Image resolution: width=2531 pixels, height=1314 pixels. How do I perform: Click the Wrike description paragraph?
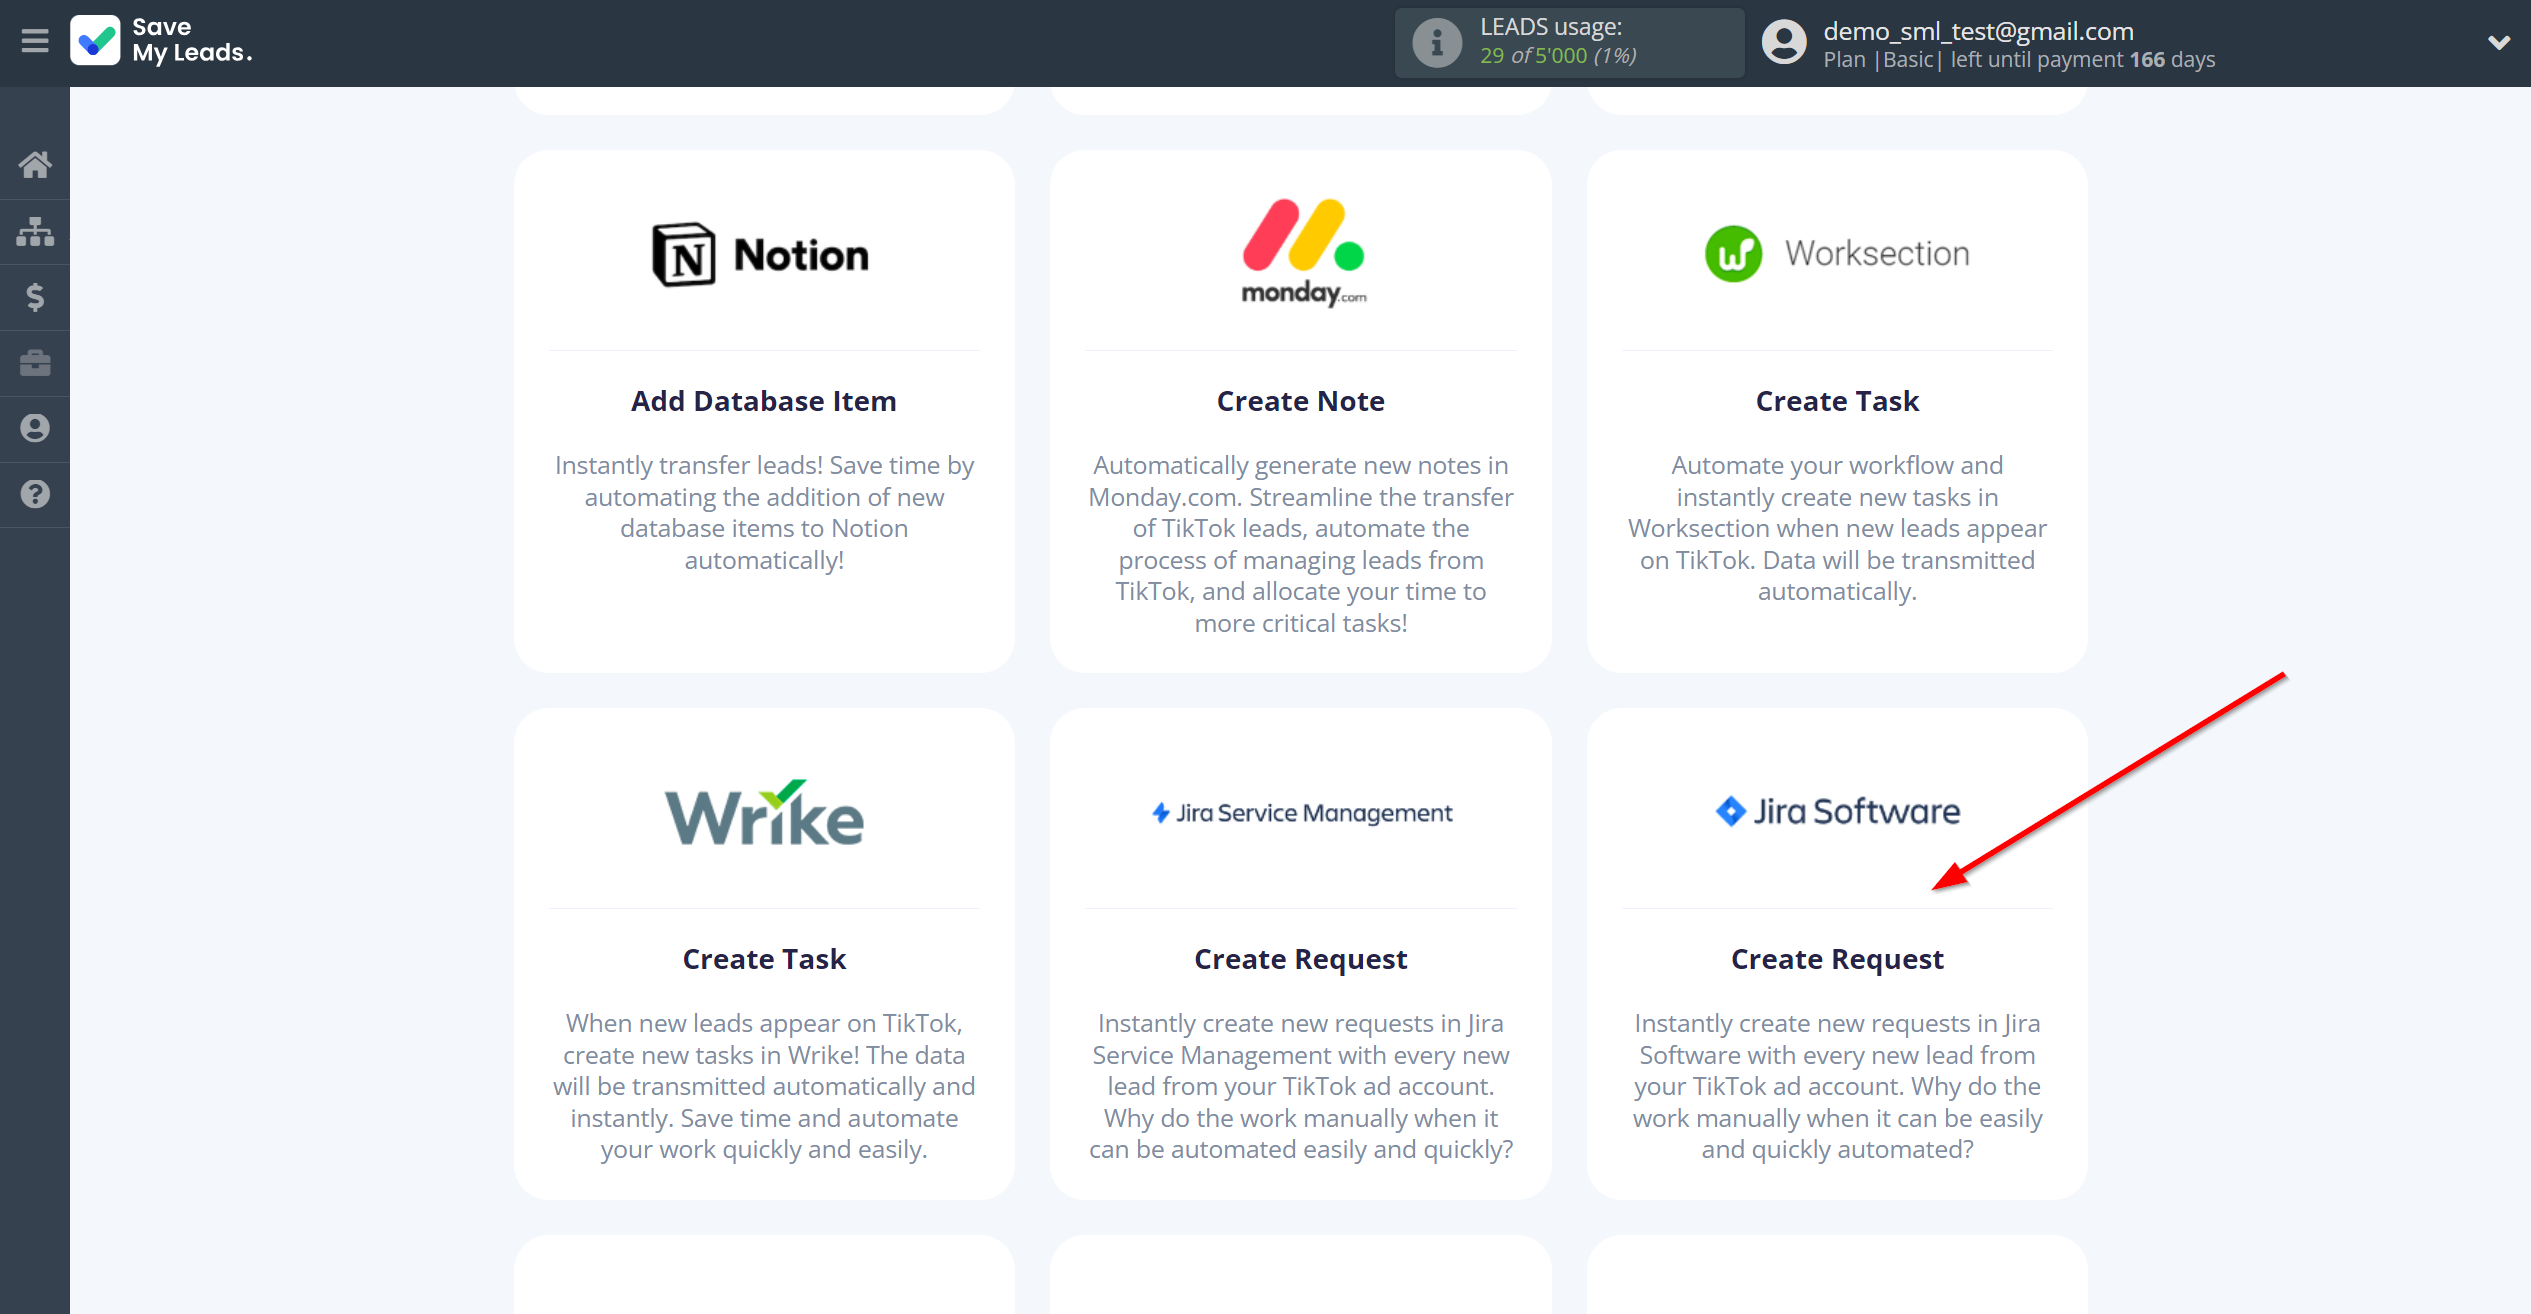[764, 1086]
